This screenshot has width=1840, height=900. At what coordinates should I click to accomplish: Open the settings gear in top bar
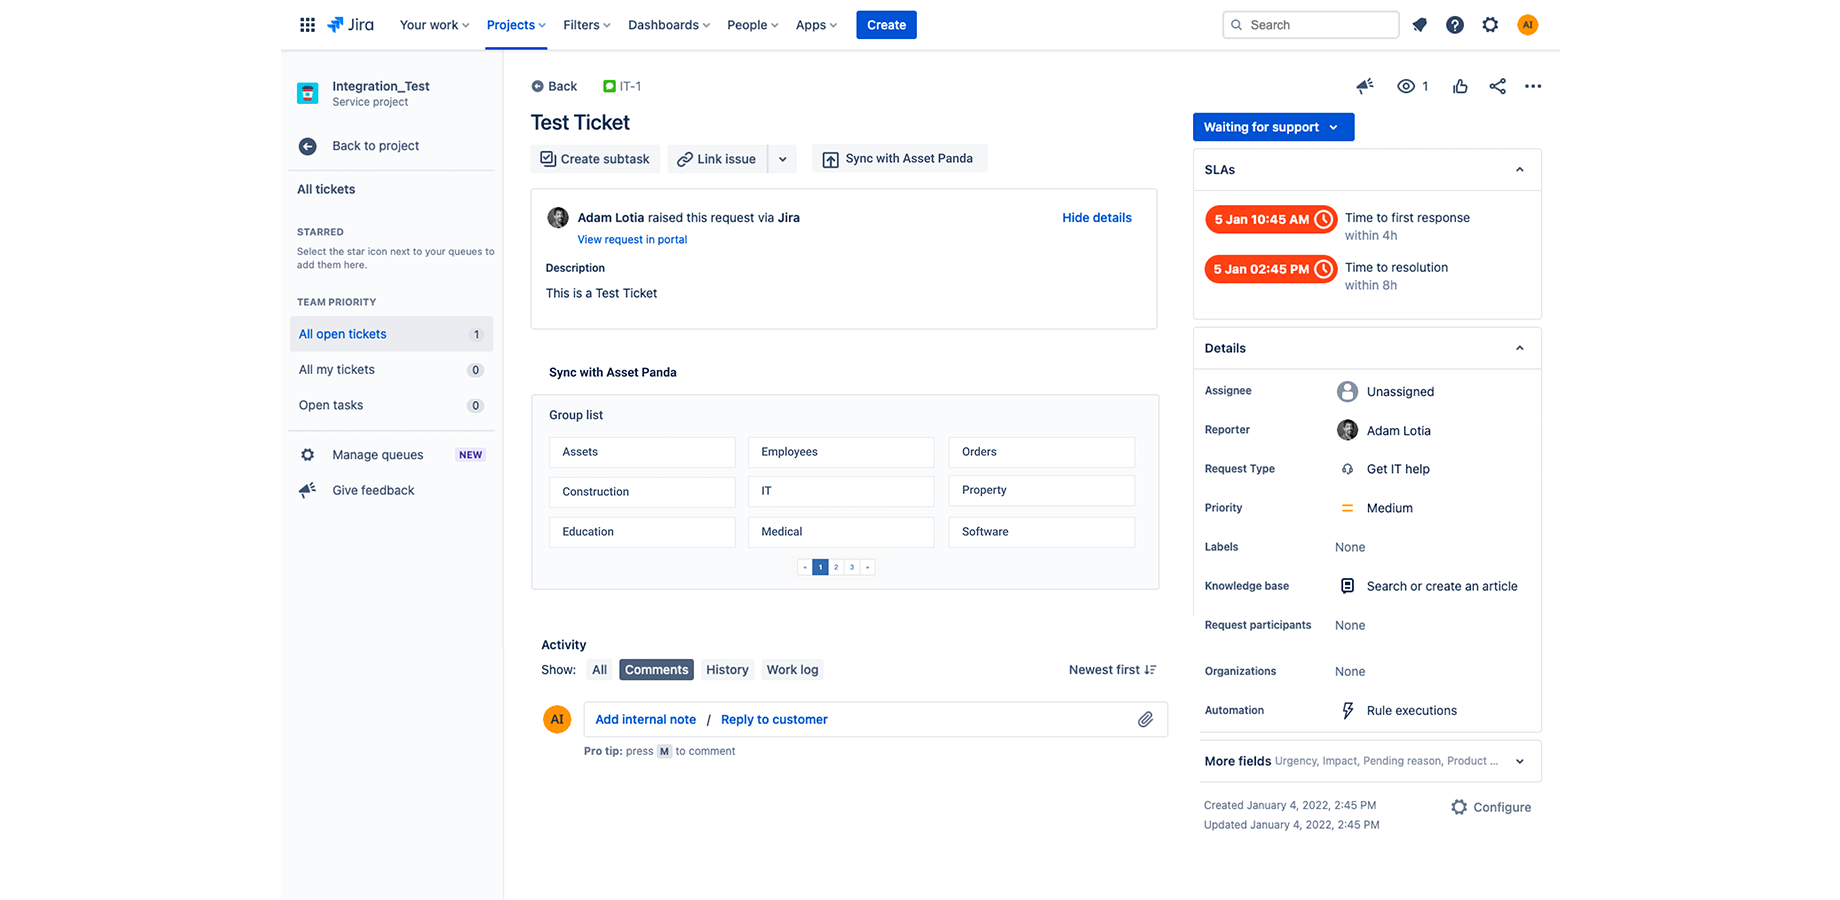(x=1490, y=25)
